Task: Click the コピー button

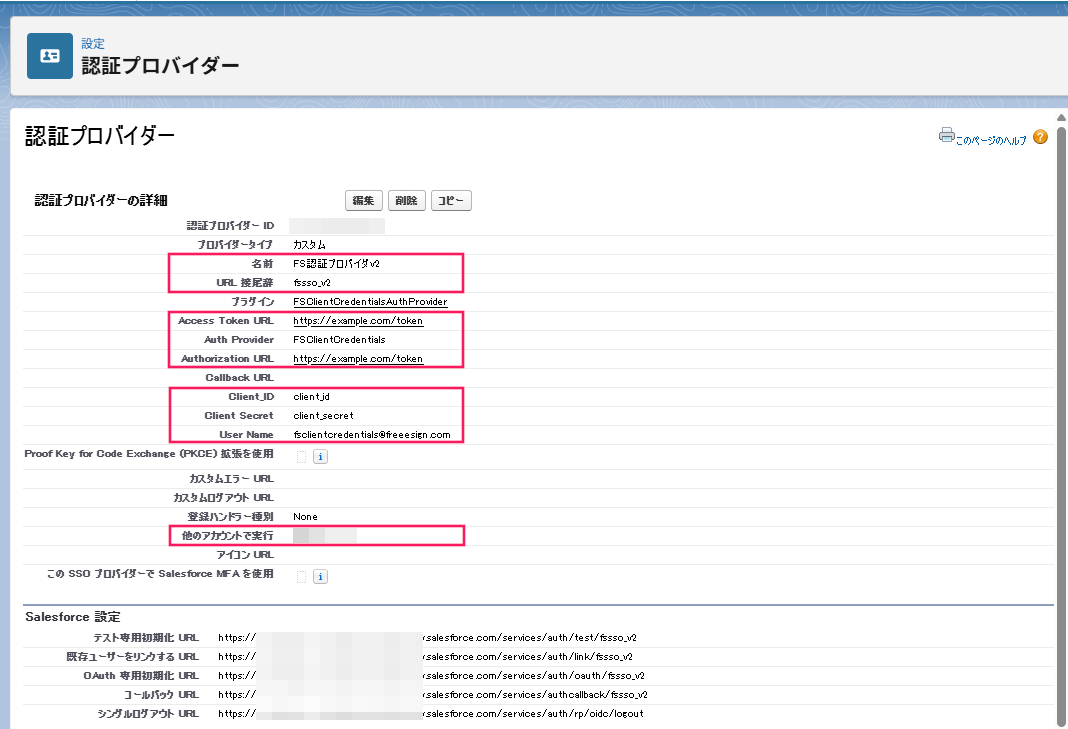Action: tap(451, 200)
